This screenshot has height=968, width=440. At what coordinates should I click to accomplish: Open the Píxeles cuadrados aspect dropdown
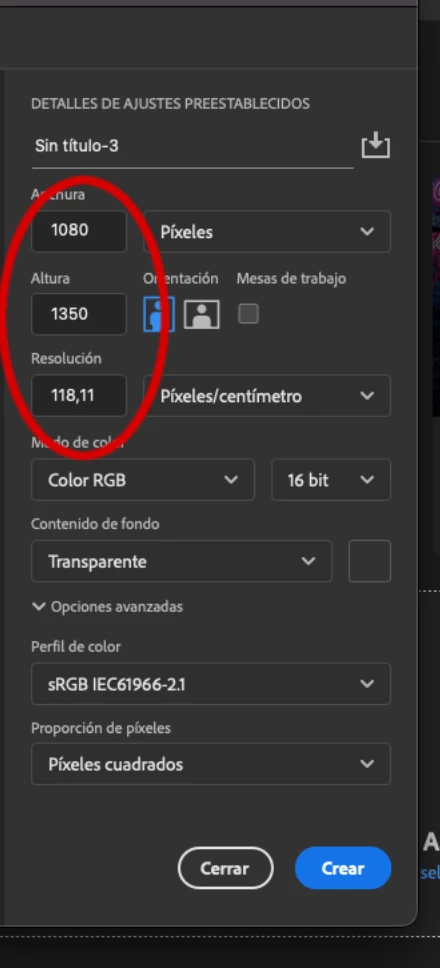click(211, 764)
